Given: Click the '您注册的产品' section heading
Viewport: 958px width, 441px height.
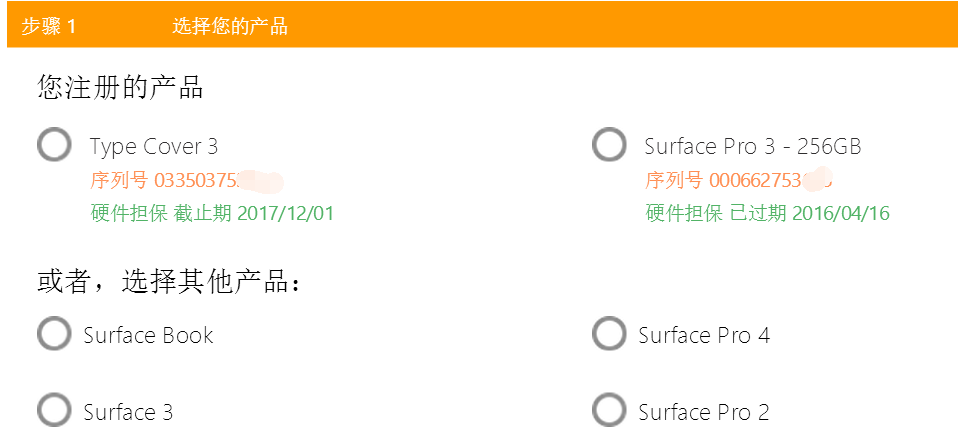Looking at the screenshot, I should pyautogui.click(x=120, y=87).
